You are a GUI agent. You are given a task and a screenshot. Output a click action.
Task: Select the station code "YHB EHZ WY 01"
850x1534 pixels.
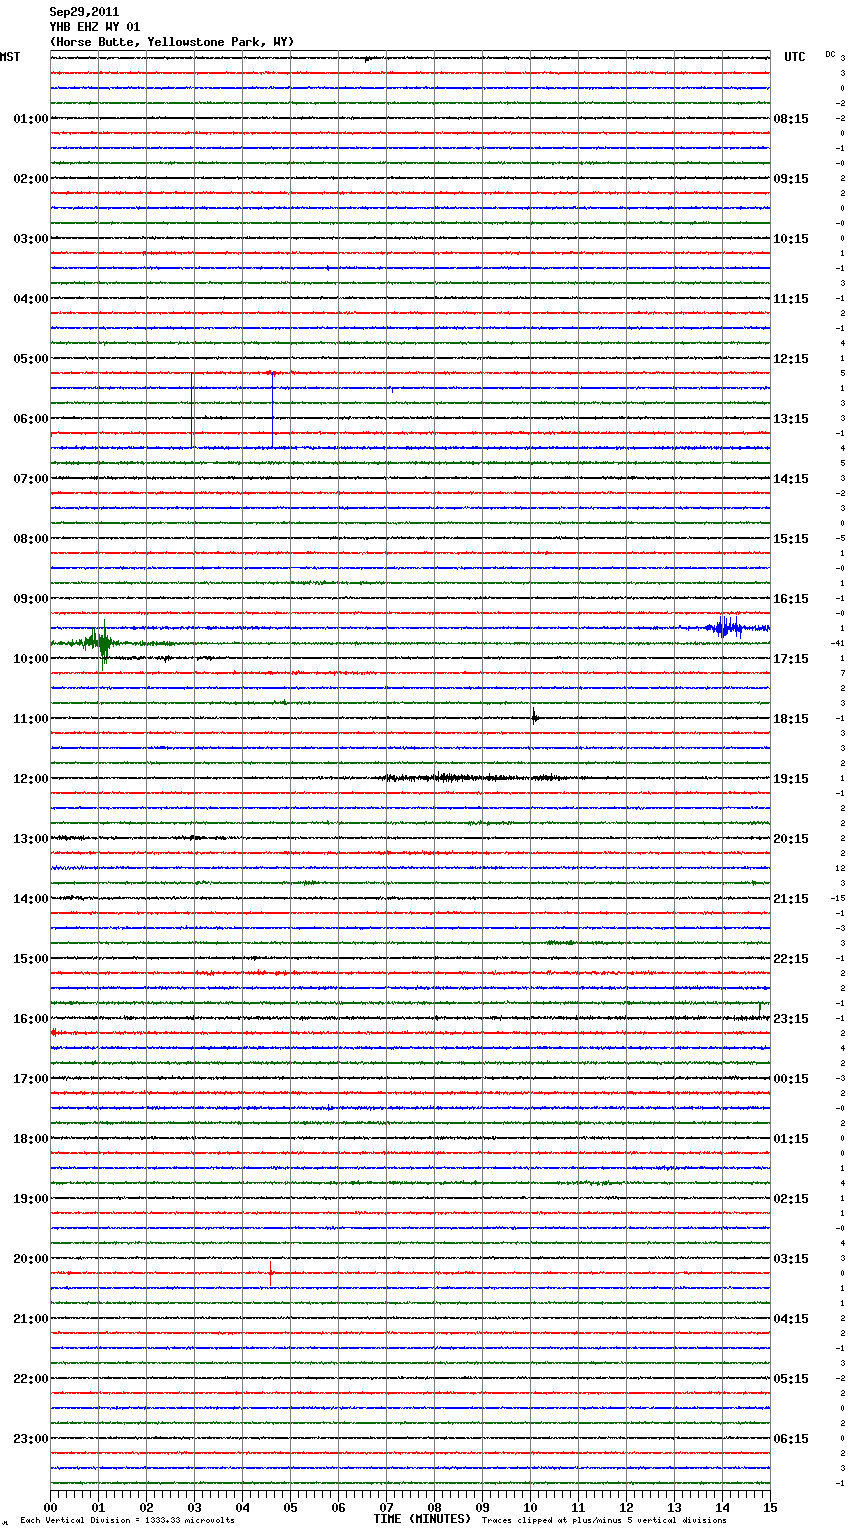click(x=95, y=27)
